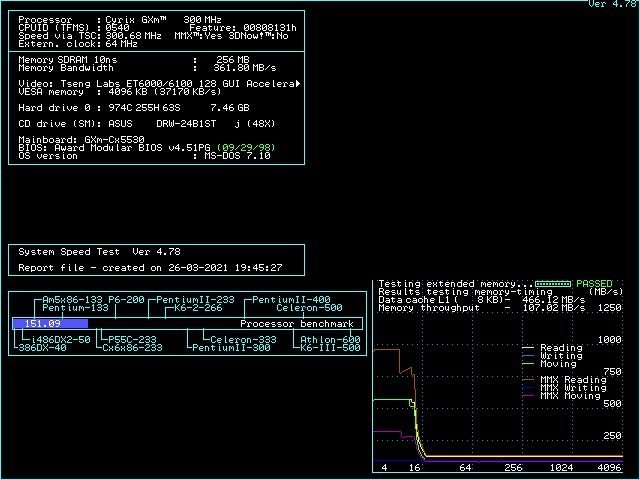Click the green BIOS date (09/29/98)
This screenshot has height=480, width=640.
(246, 148)
